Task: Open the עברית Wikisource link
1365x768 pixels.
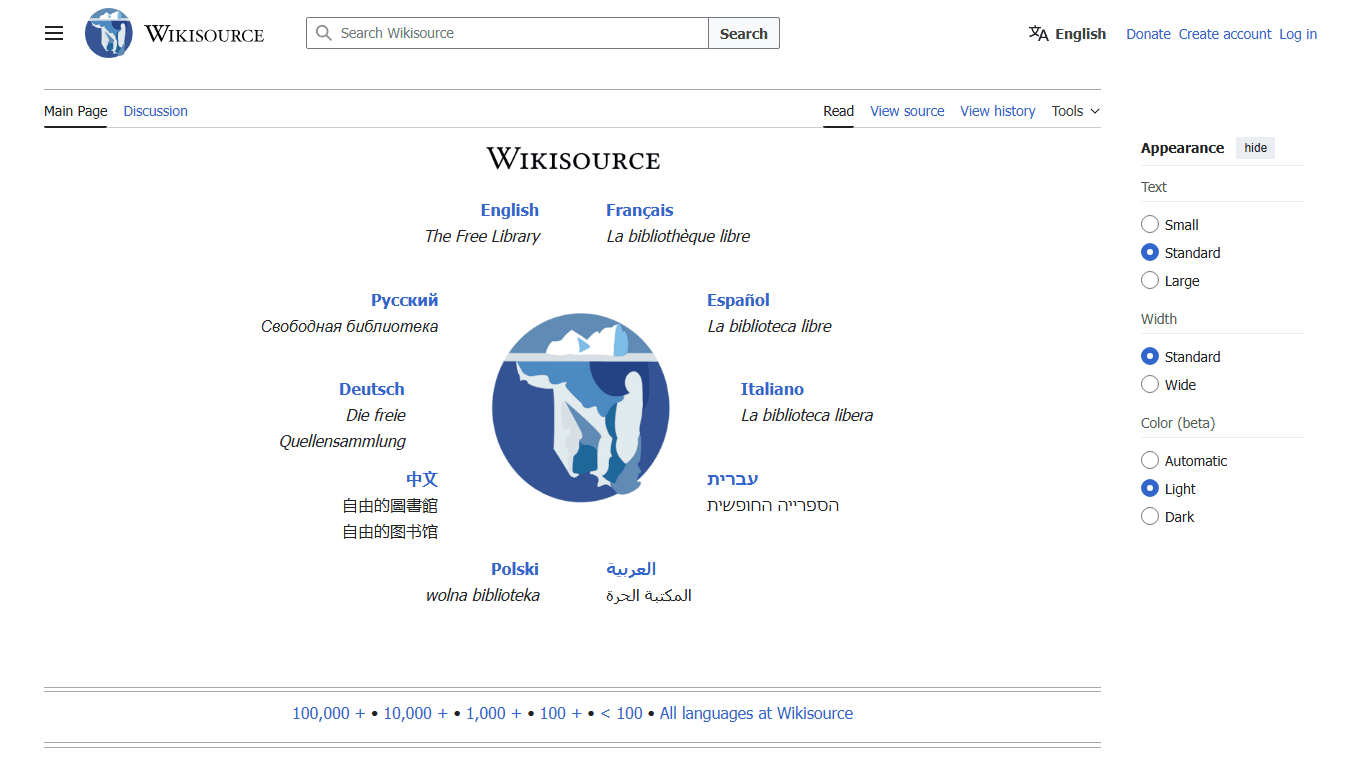Action: click(733, 479)
